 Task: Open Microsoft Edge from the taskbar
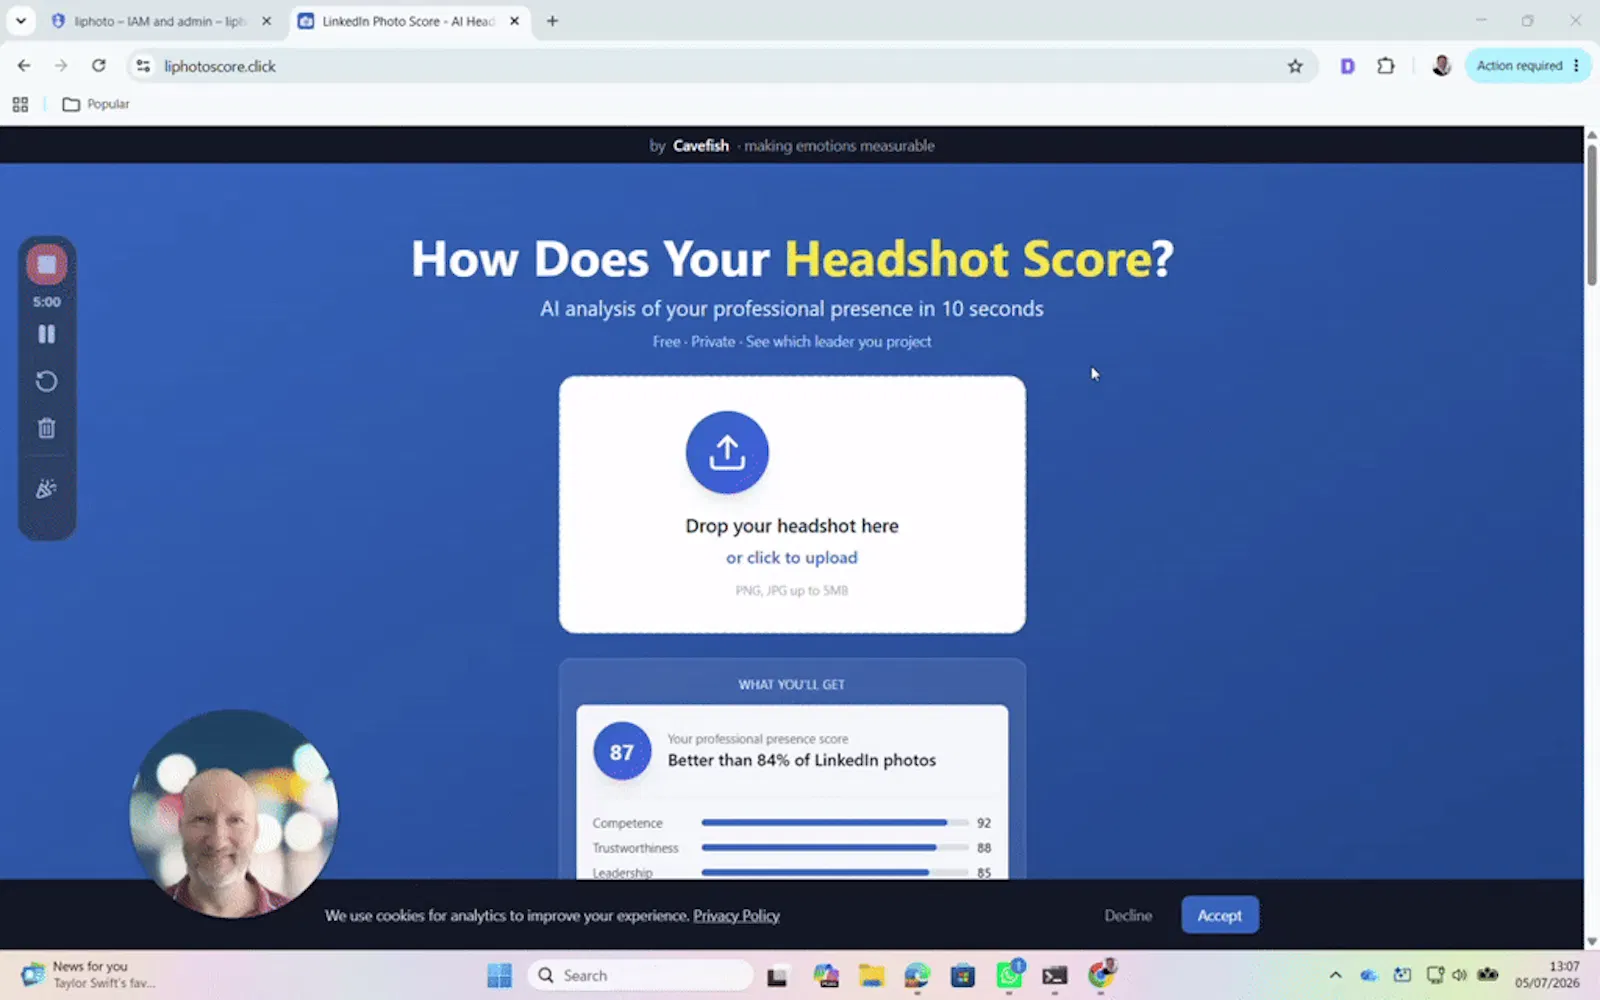[x=917, y=975]
